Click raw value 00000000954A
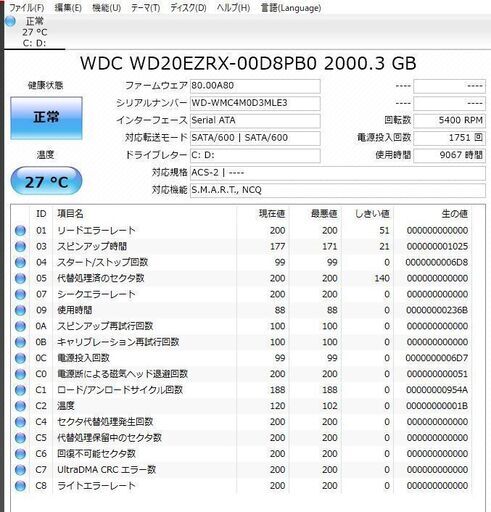 [437, 390]
